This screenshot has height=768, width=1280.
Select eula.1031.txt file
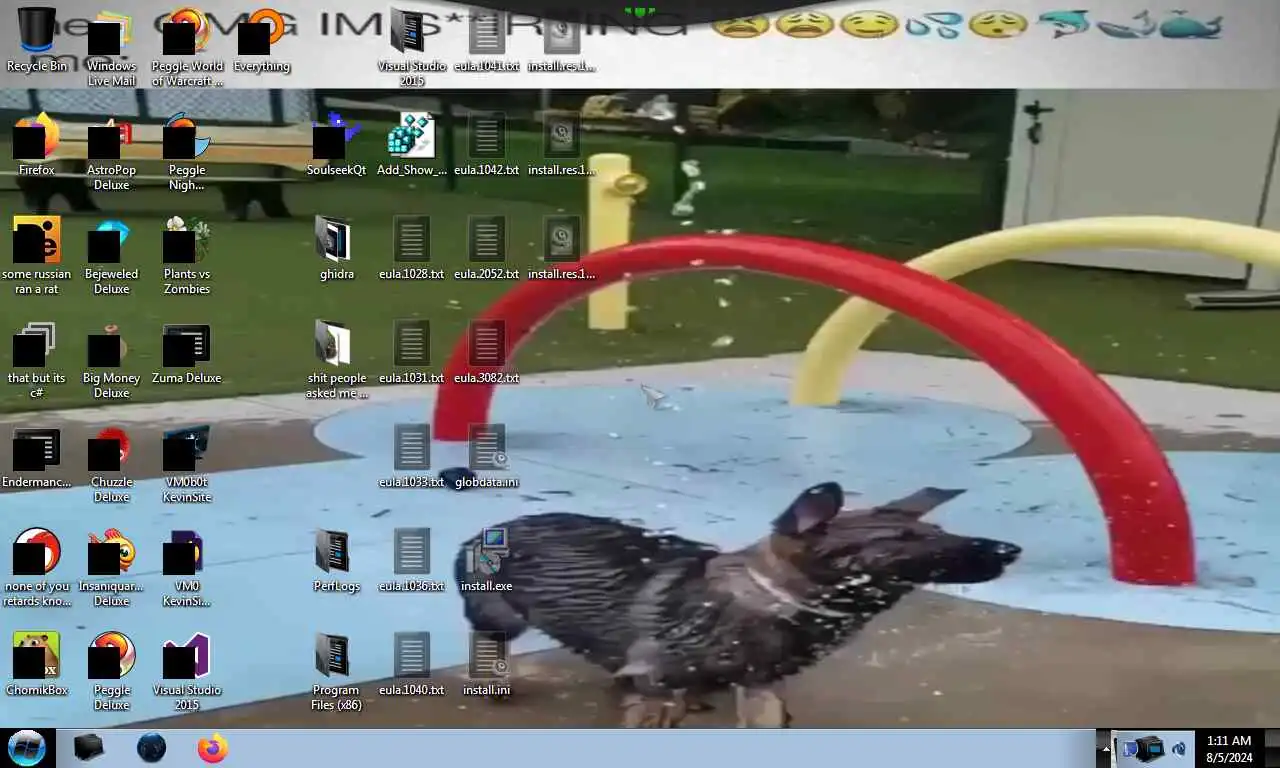(x=411, y=352)
